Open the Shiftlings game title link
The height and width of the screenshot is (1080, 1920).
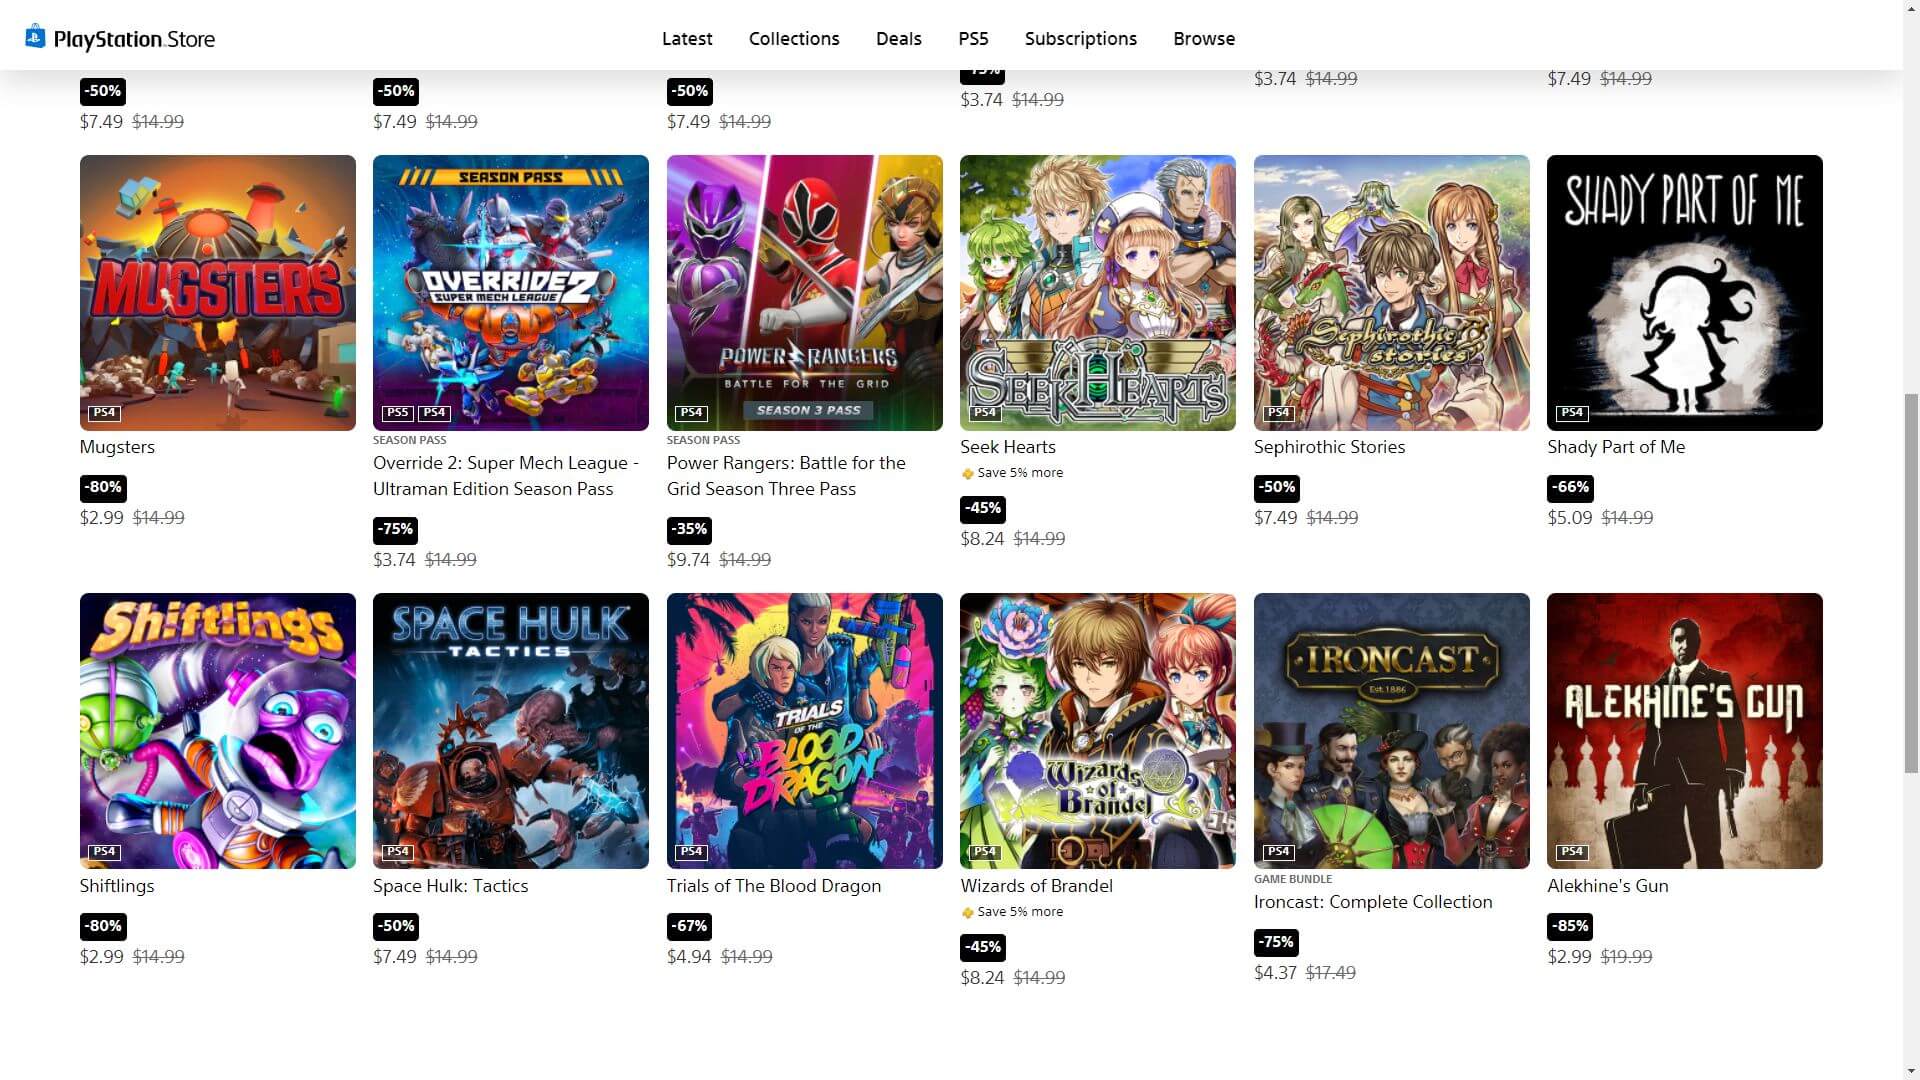[x=117, y=886]
